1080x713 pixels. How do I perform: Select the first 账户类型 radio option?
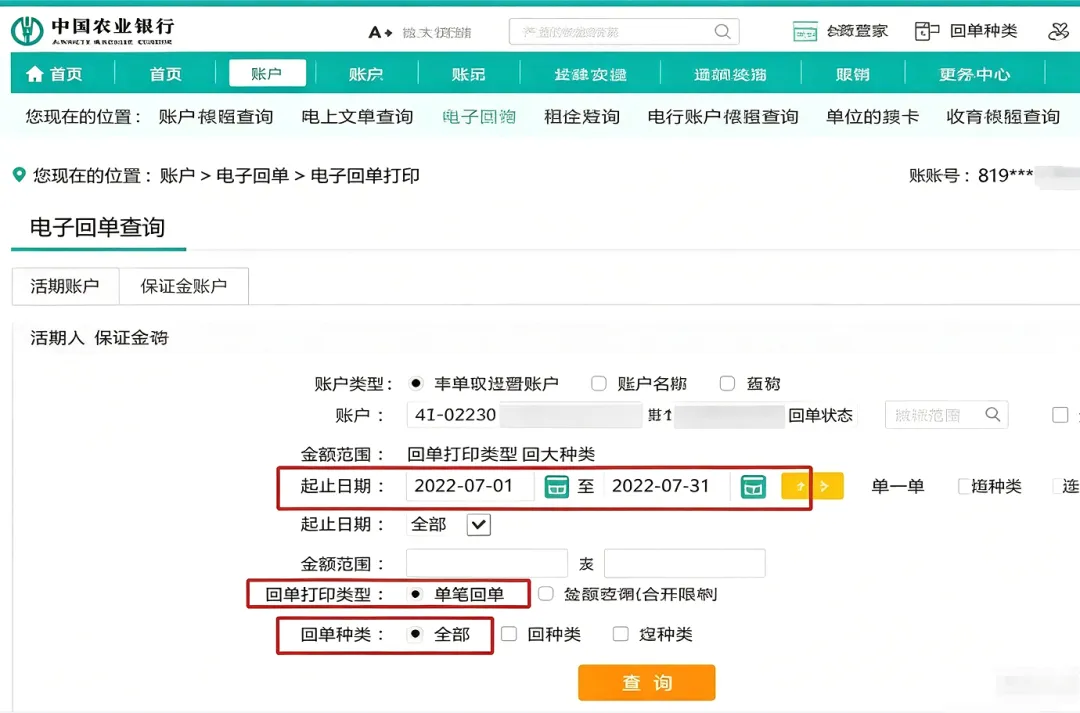point(415,383)
